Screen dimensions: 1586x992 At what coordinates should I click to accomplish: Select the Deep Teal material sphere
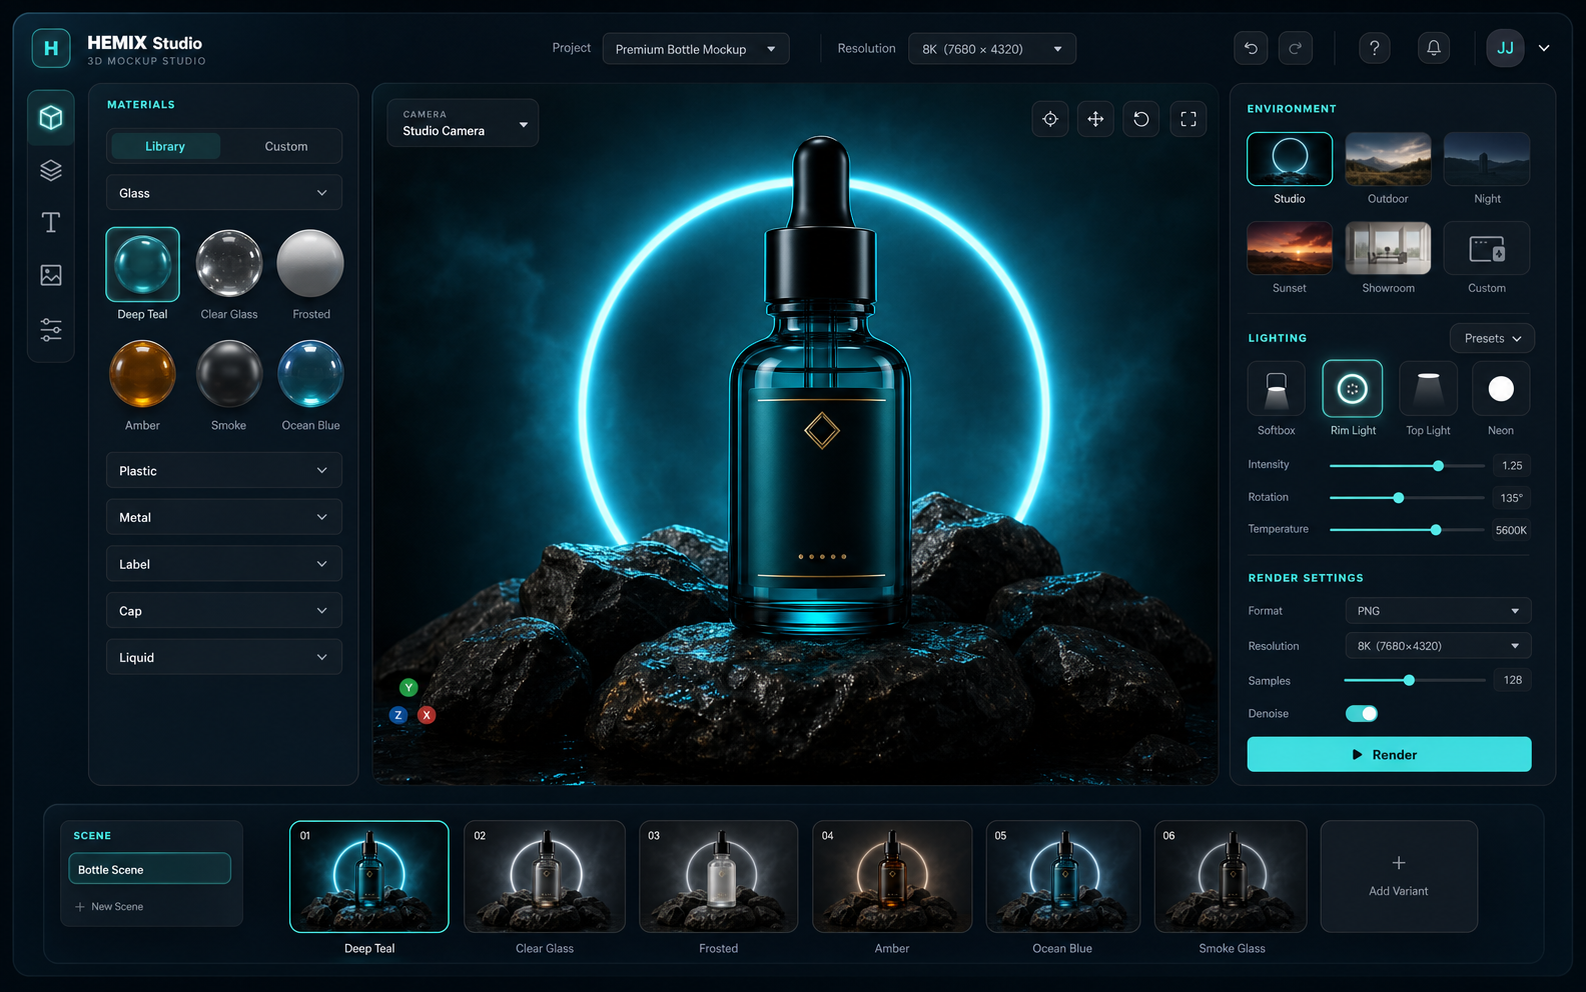pos(143,264)
